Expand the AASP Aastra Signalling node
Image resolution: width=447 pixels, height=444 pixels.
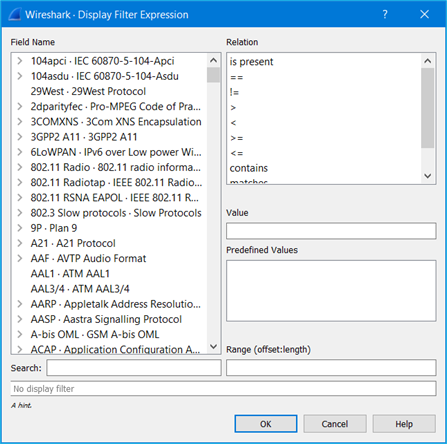click(20, 319)
